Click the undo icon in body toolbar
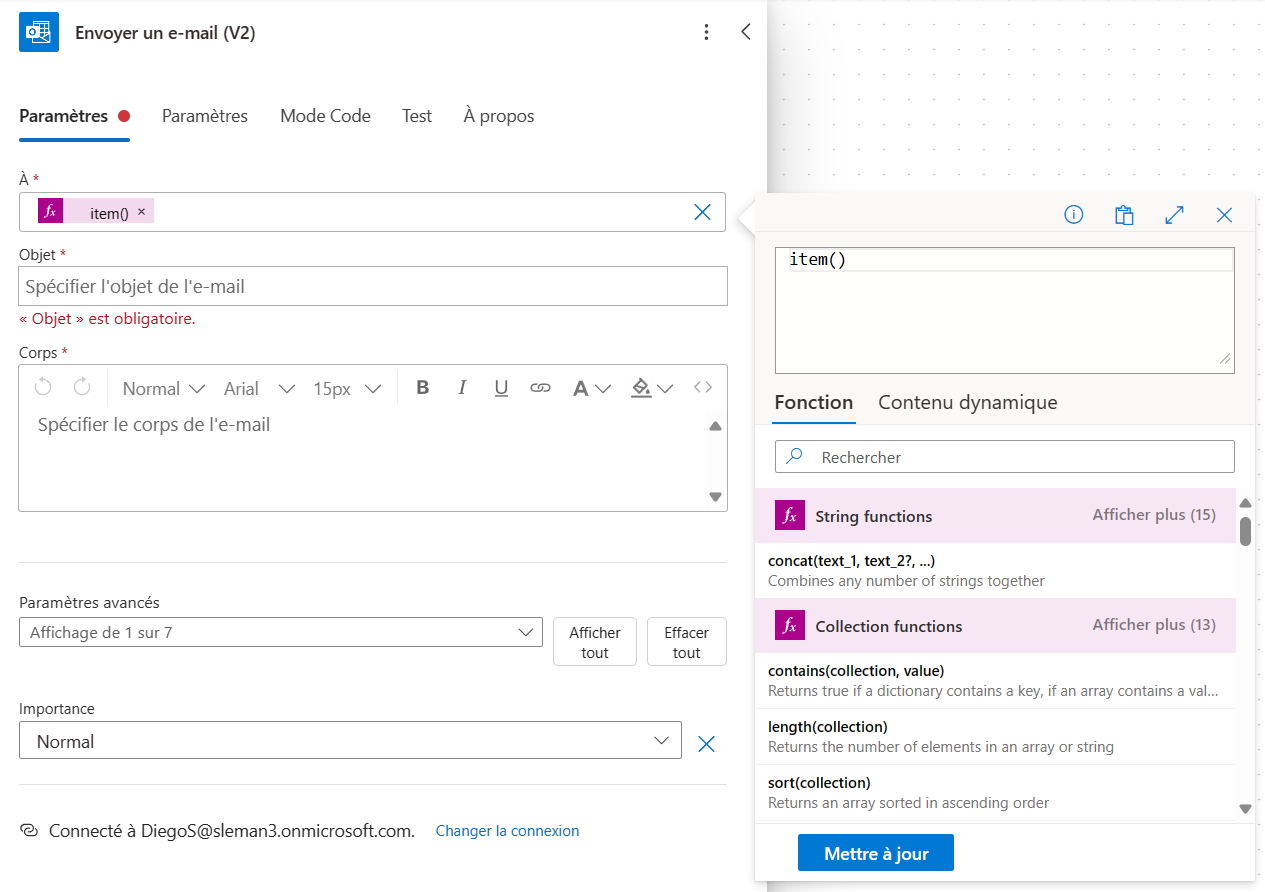The image size is (1265, 892). tap(43, 388)
